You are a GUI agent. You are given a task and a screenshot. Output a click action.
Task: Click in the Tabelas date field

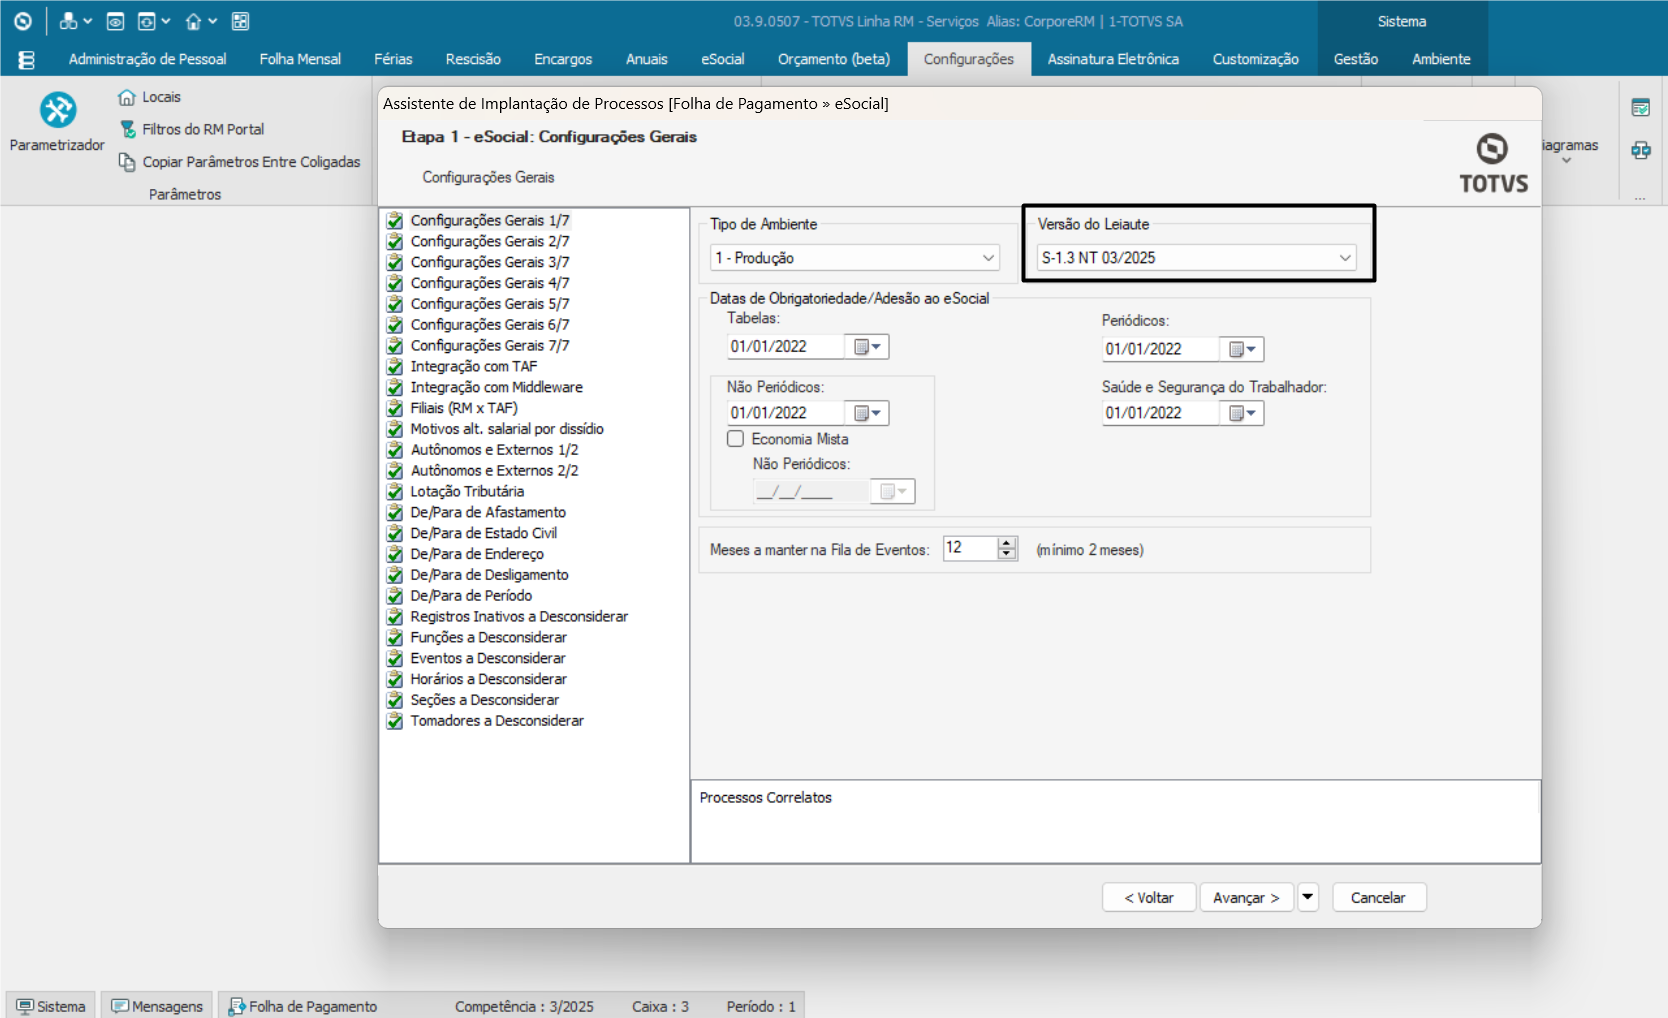click(x=786, y=347)
